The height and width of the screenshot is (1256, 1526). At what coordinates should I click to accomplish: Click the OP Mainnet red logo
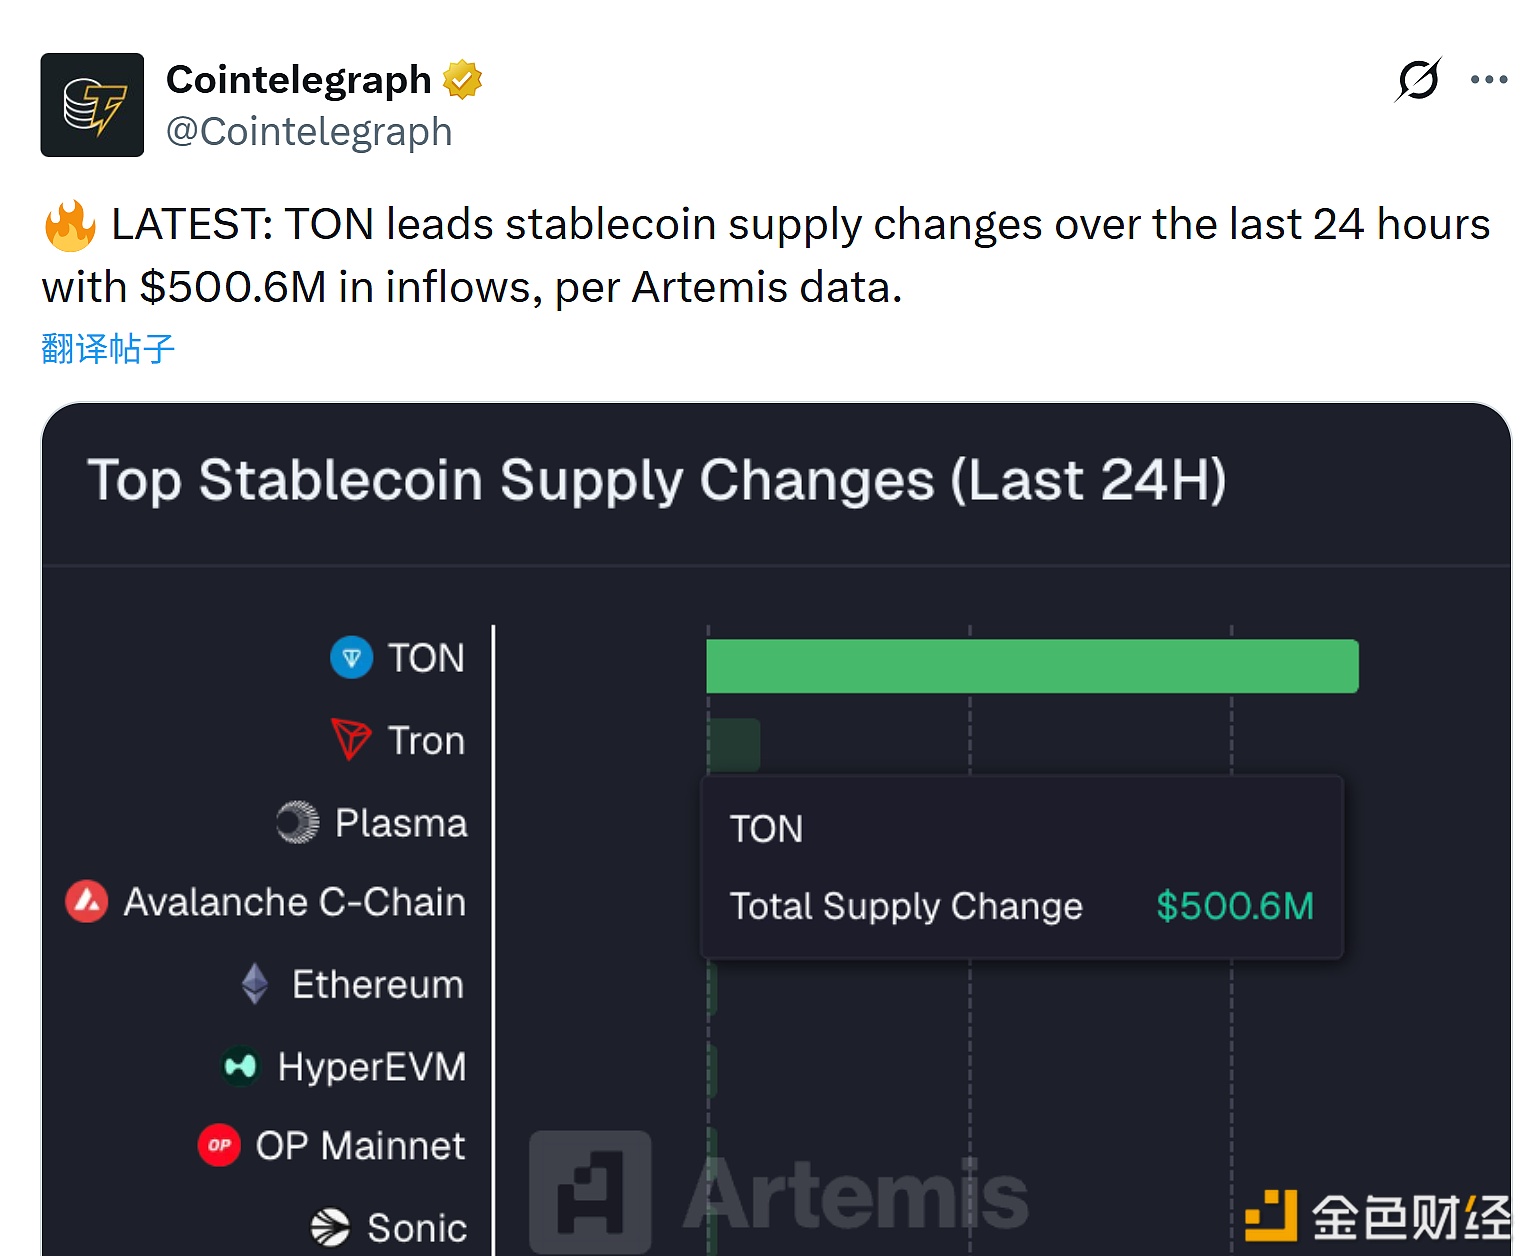coord(219,1145)
